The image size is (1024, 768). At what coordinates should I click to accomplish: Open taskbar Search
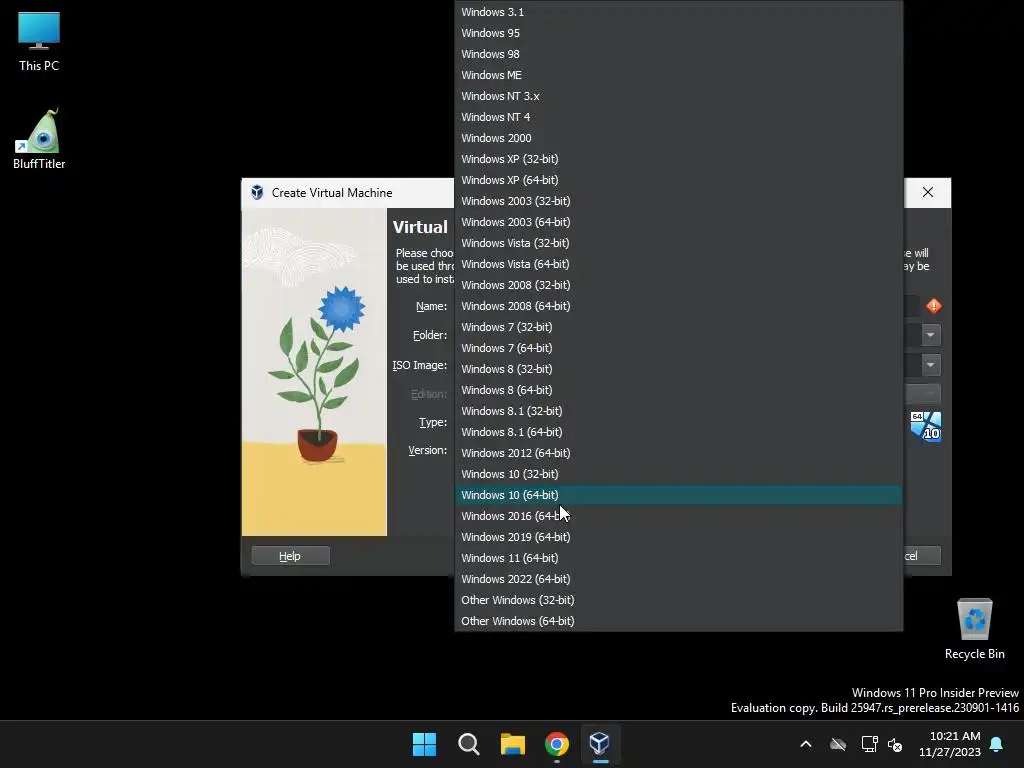point(468,744)
